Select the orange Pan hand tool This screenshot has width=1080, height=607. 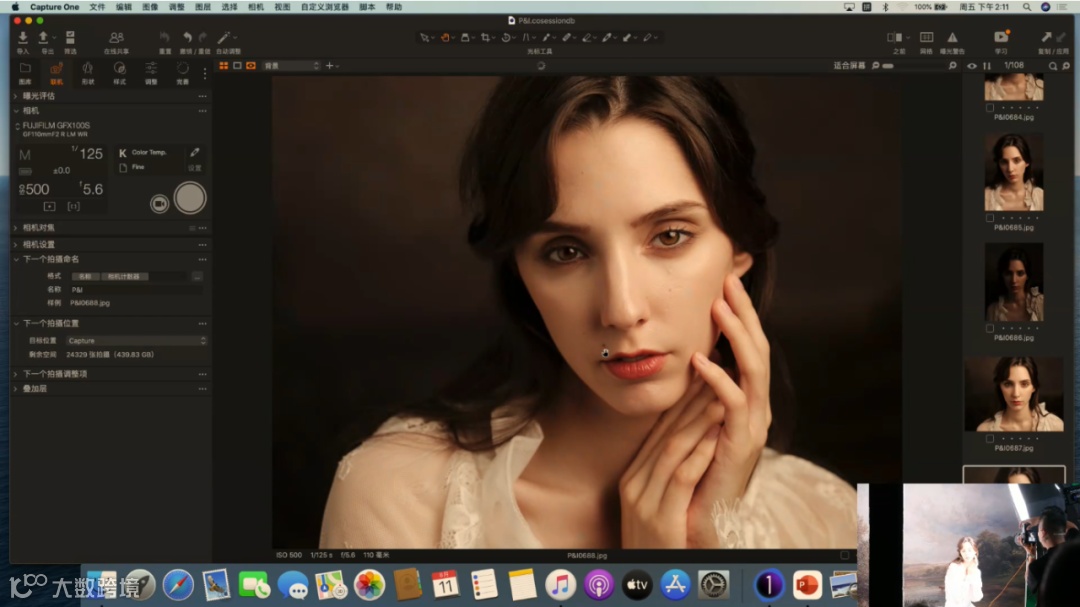(x=445, y=38)
